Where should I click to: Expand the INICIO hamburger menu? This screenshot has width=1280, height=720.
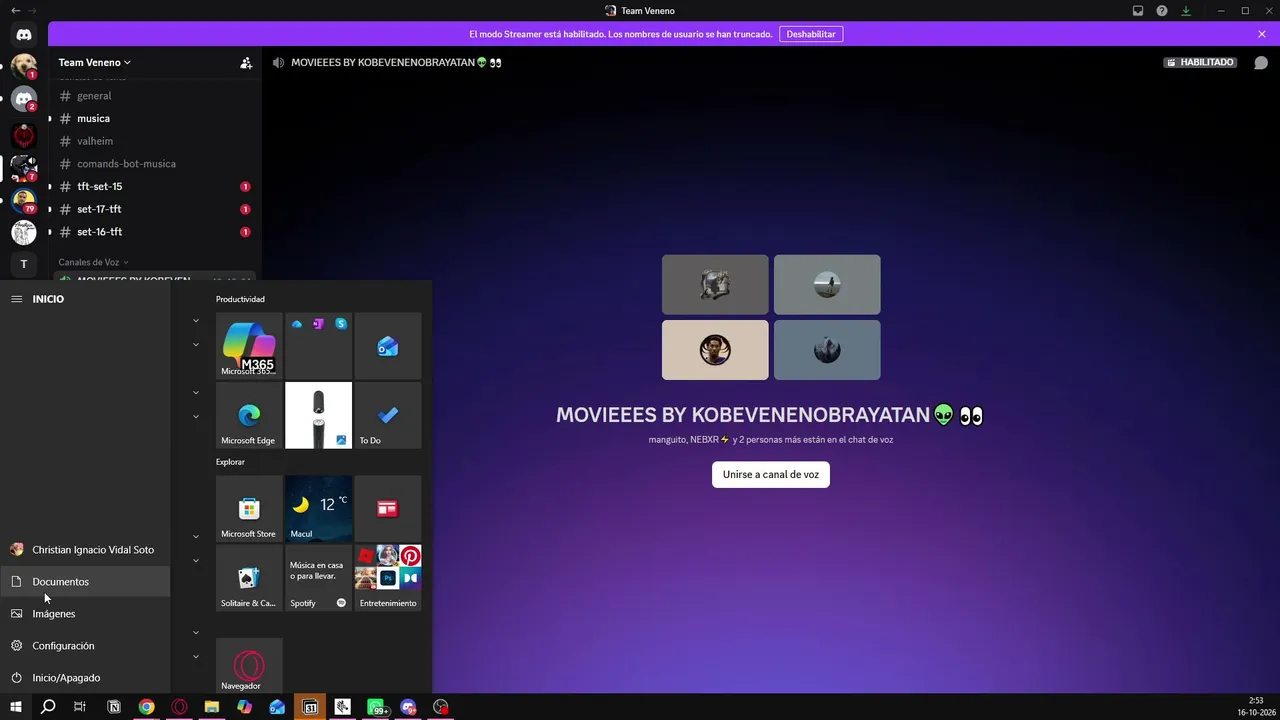tap(16, 299)
